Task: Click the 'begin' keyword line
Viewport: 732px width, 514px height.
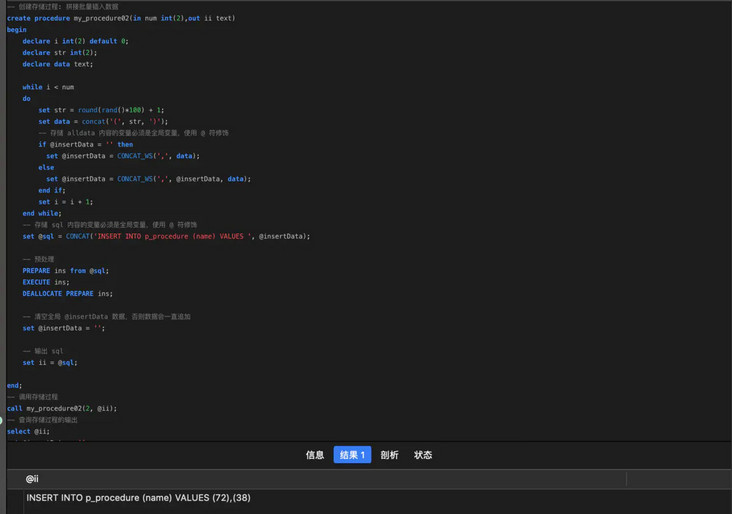Action: pos(17,29)
